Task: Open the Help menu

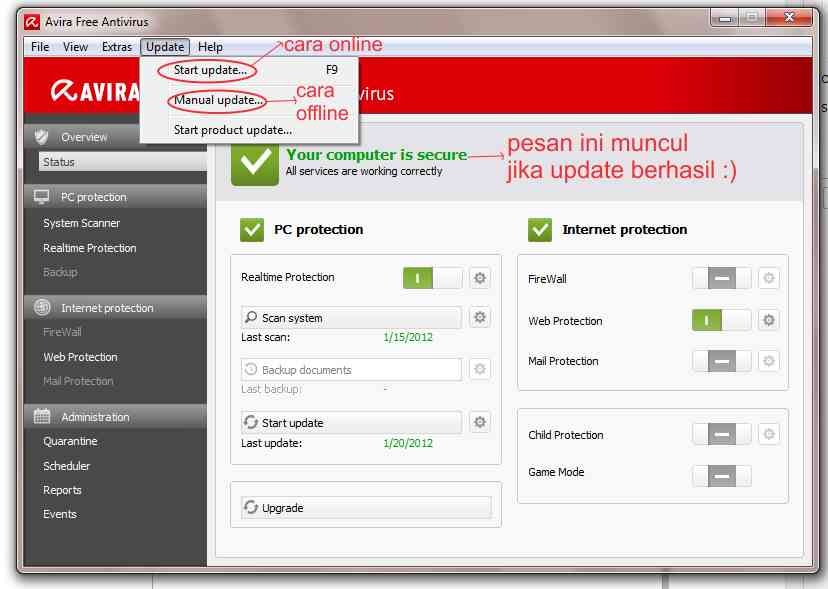Action: 210,47
